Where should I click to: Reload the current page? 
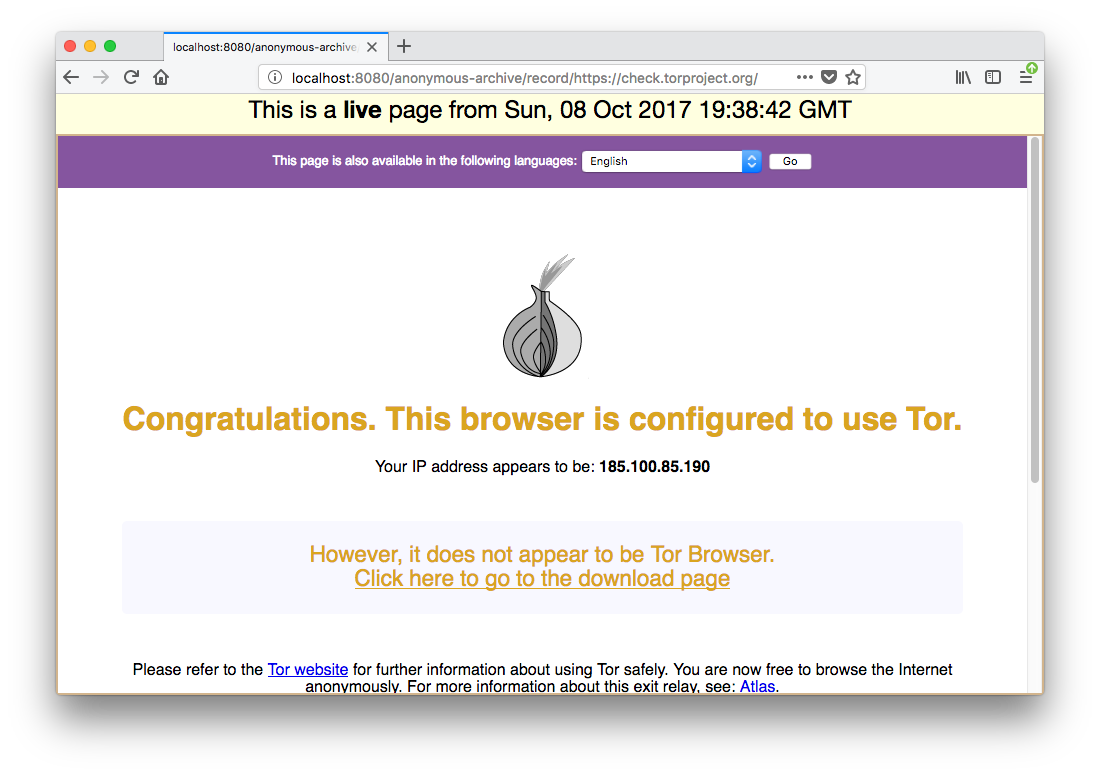(x=131, y=77)
